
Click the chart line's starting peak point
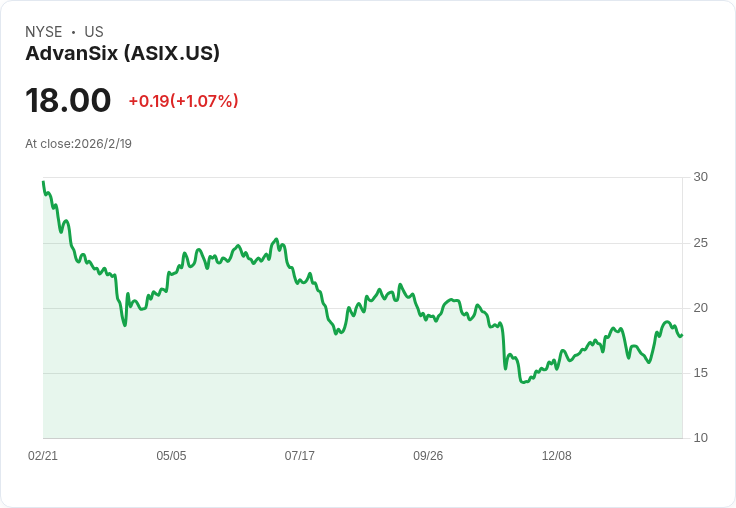(43, 182)
